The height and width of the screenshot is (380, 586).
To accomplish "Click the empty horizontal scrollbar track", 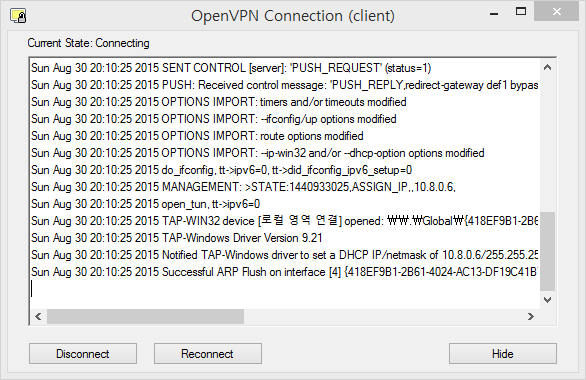I will (383, 316).
